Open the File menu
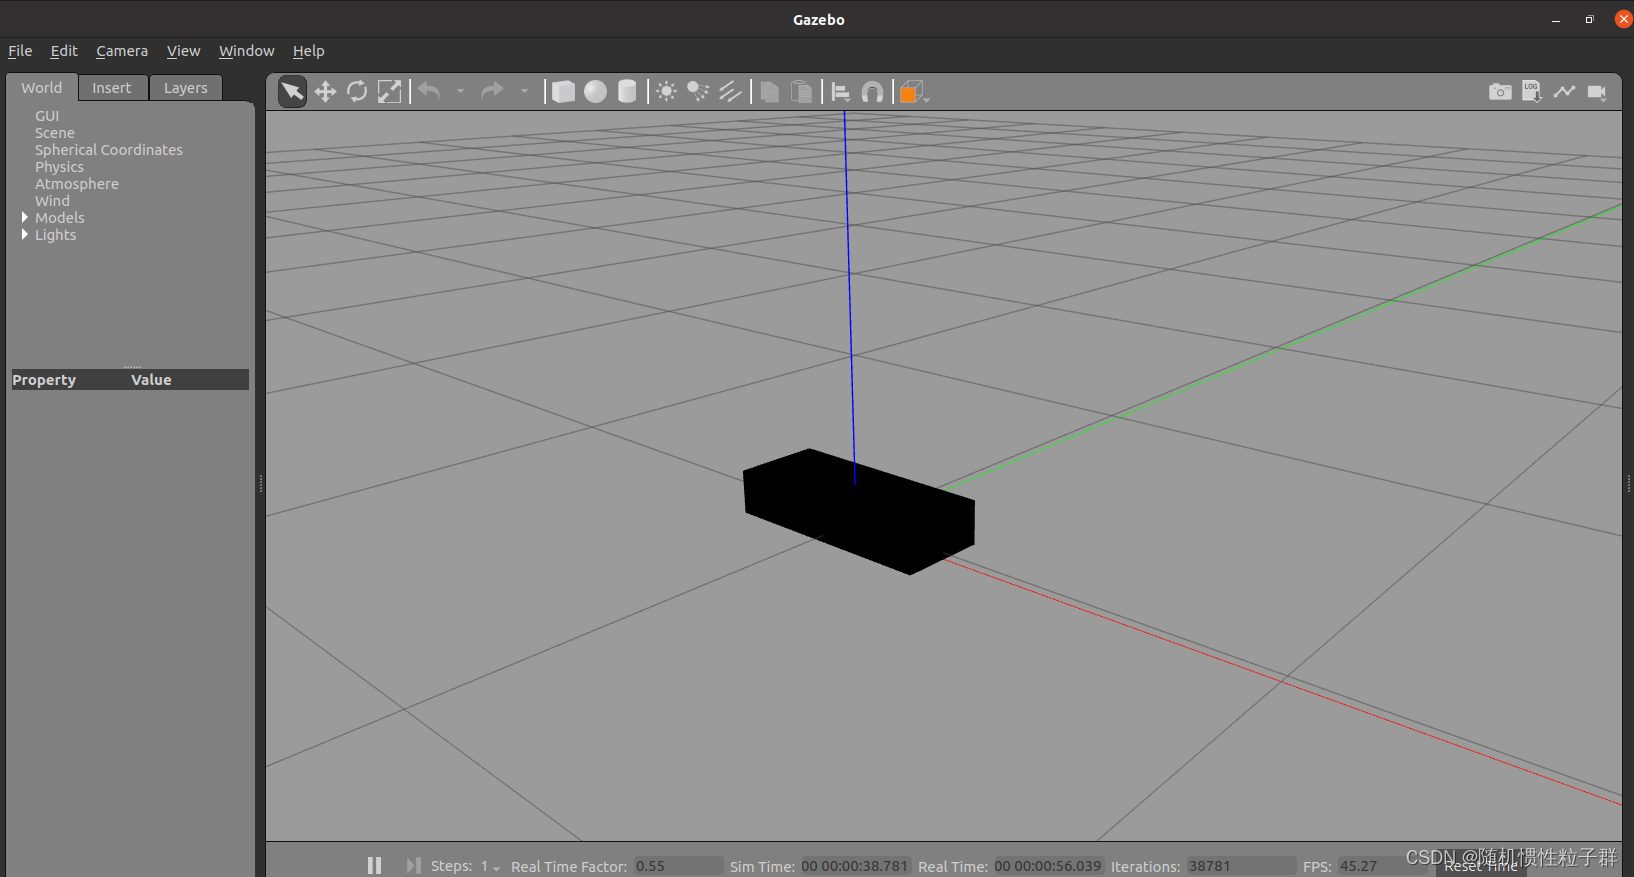The height and width of the screenshot is (877, 1634). [x=20, y=51]
